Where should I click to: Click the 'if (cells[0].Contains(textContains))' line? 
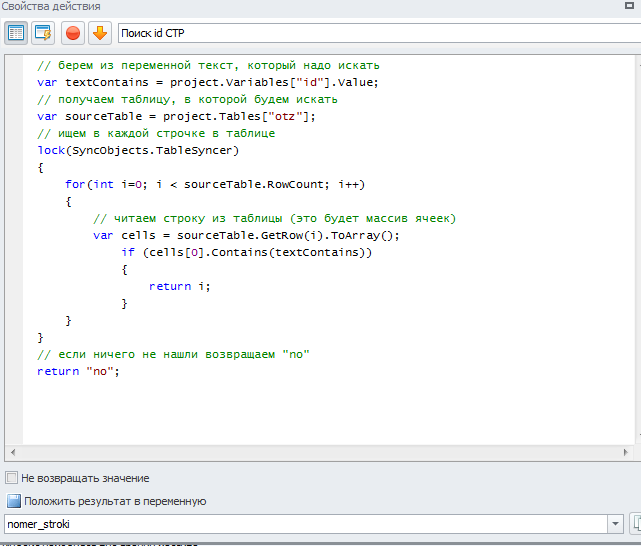pos(246,252)
